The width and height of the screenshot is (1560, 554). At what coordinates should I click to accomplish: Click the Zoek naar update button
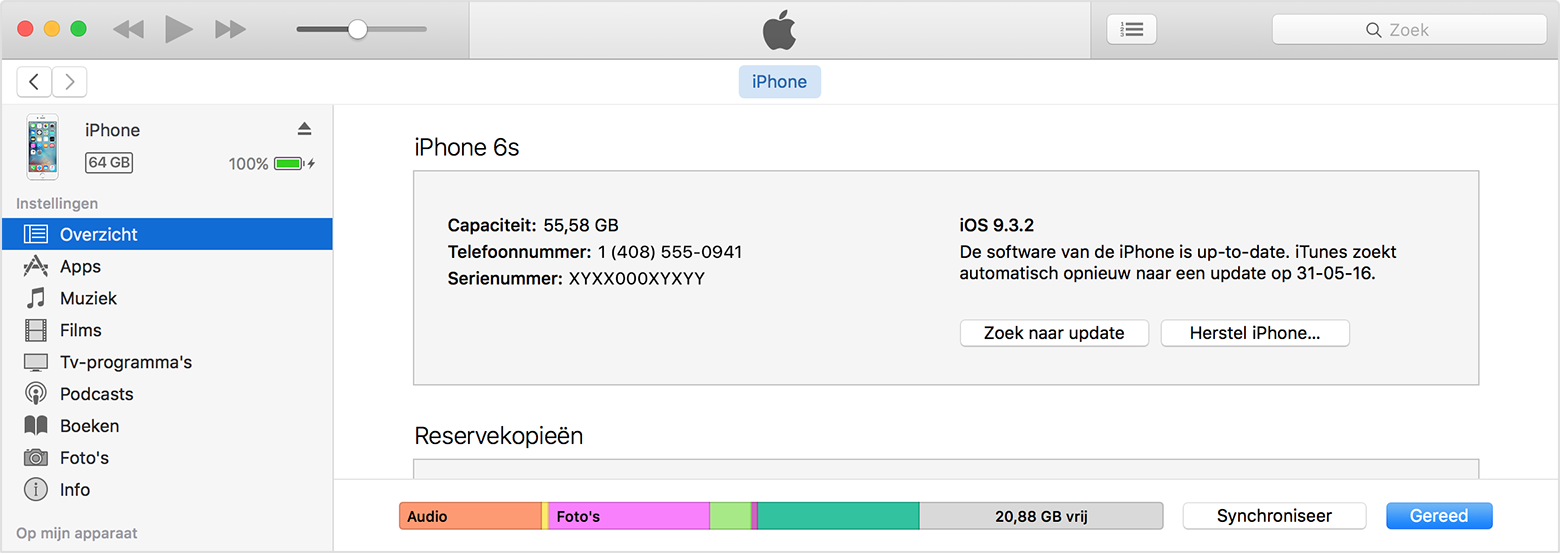tap(1054, 333)
